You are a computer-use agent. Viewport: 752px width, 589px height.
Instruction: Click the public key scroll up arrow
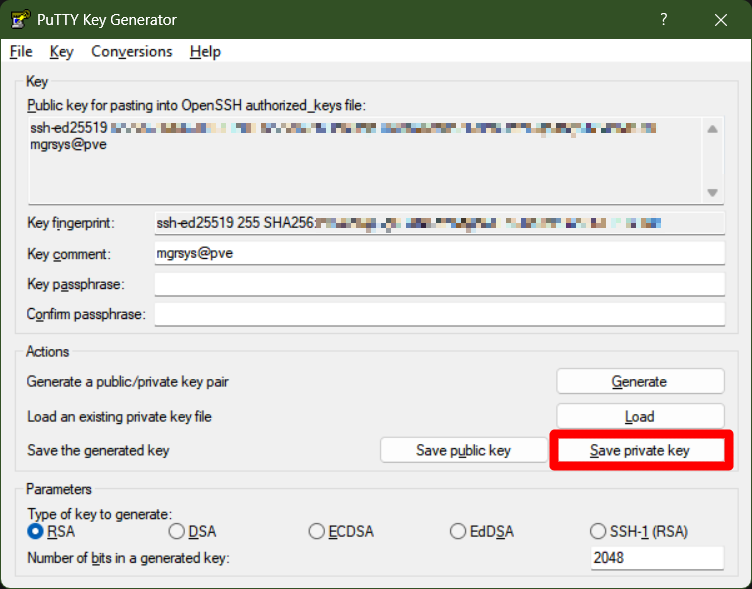(x=713, y=129)
